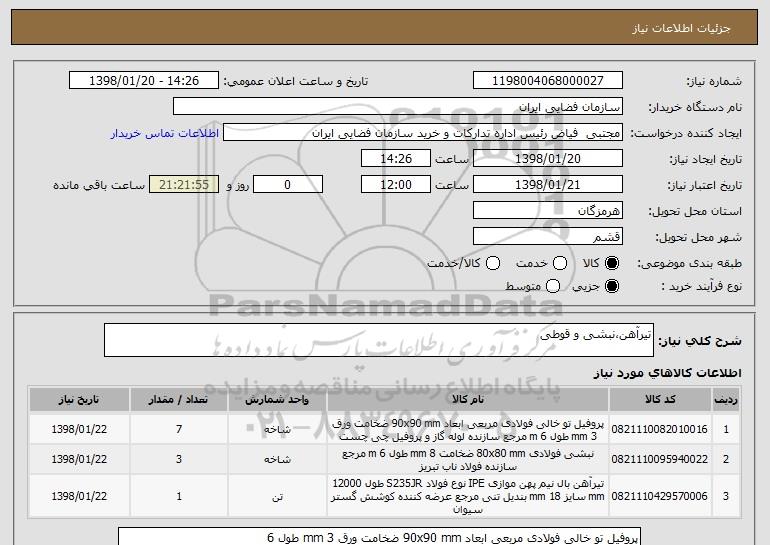
Task: Click the quantity 7 in row 1
Action: pos(179,429)
